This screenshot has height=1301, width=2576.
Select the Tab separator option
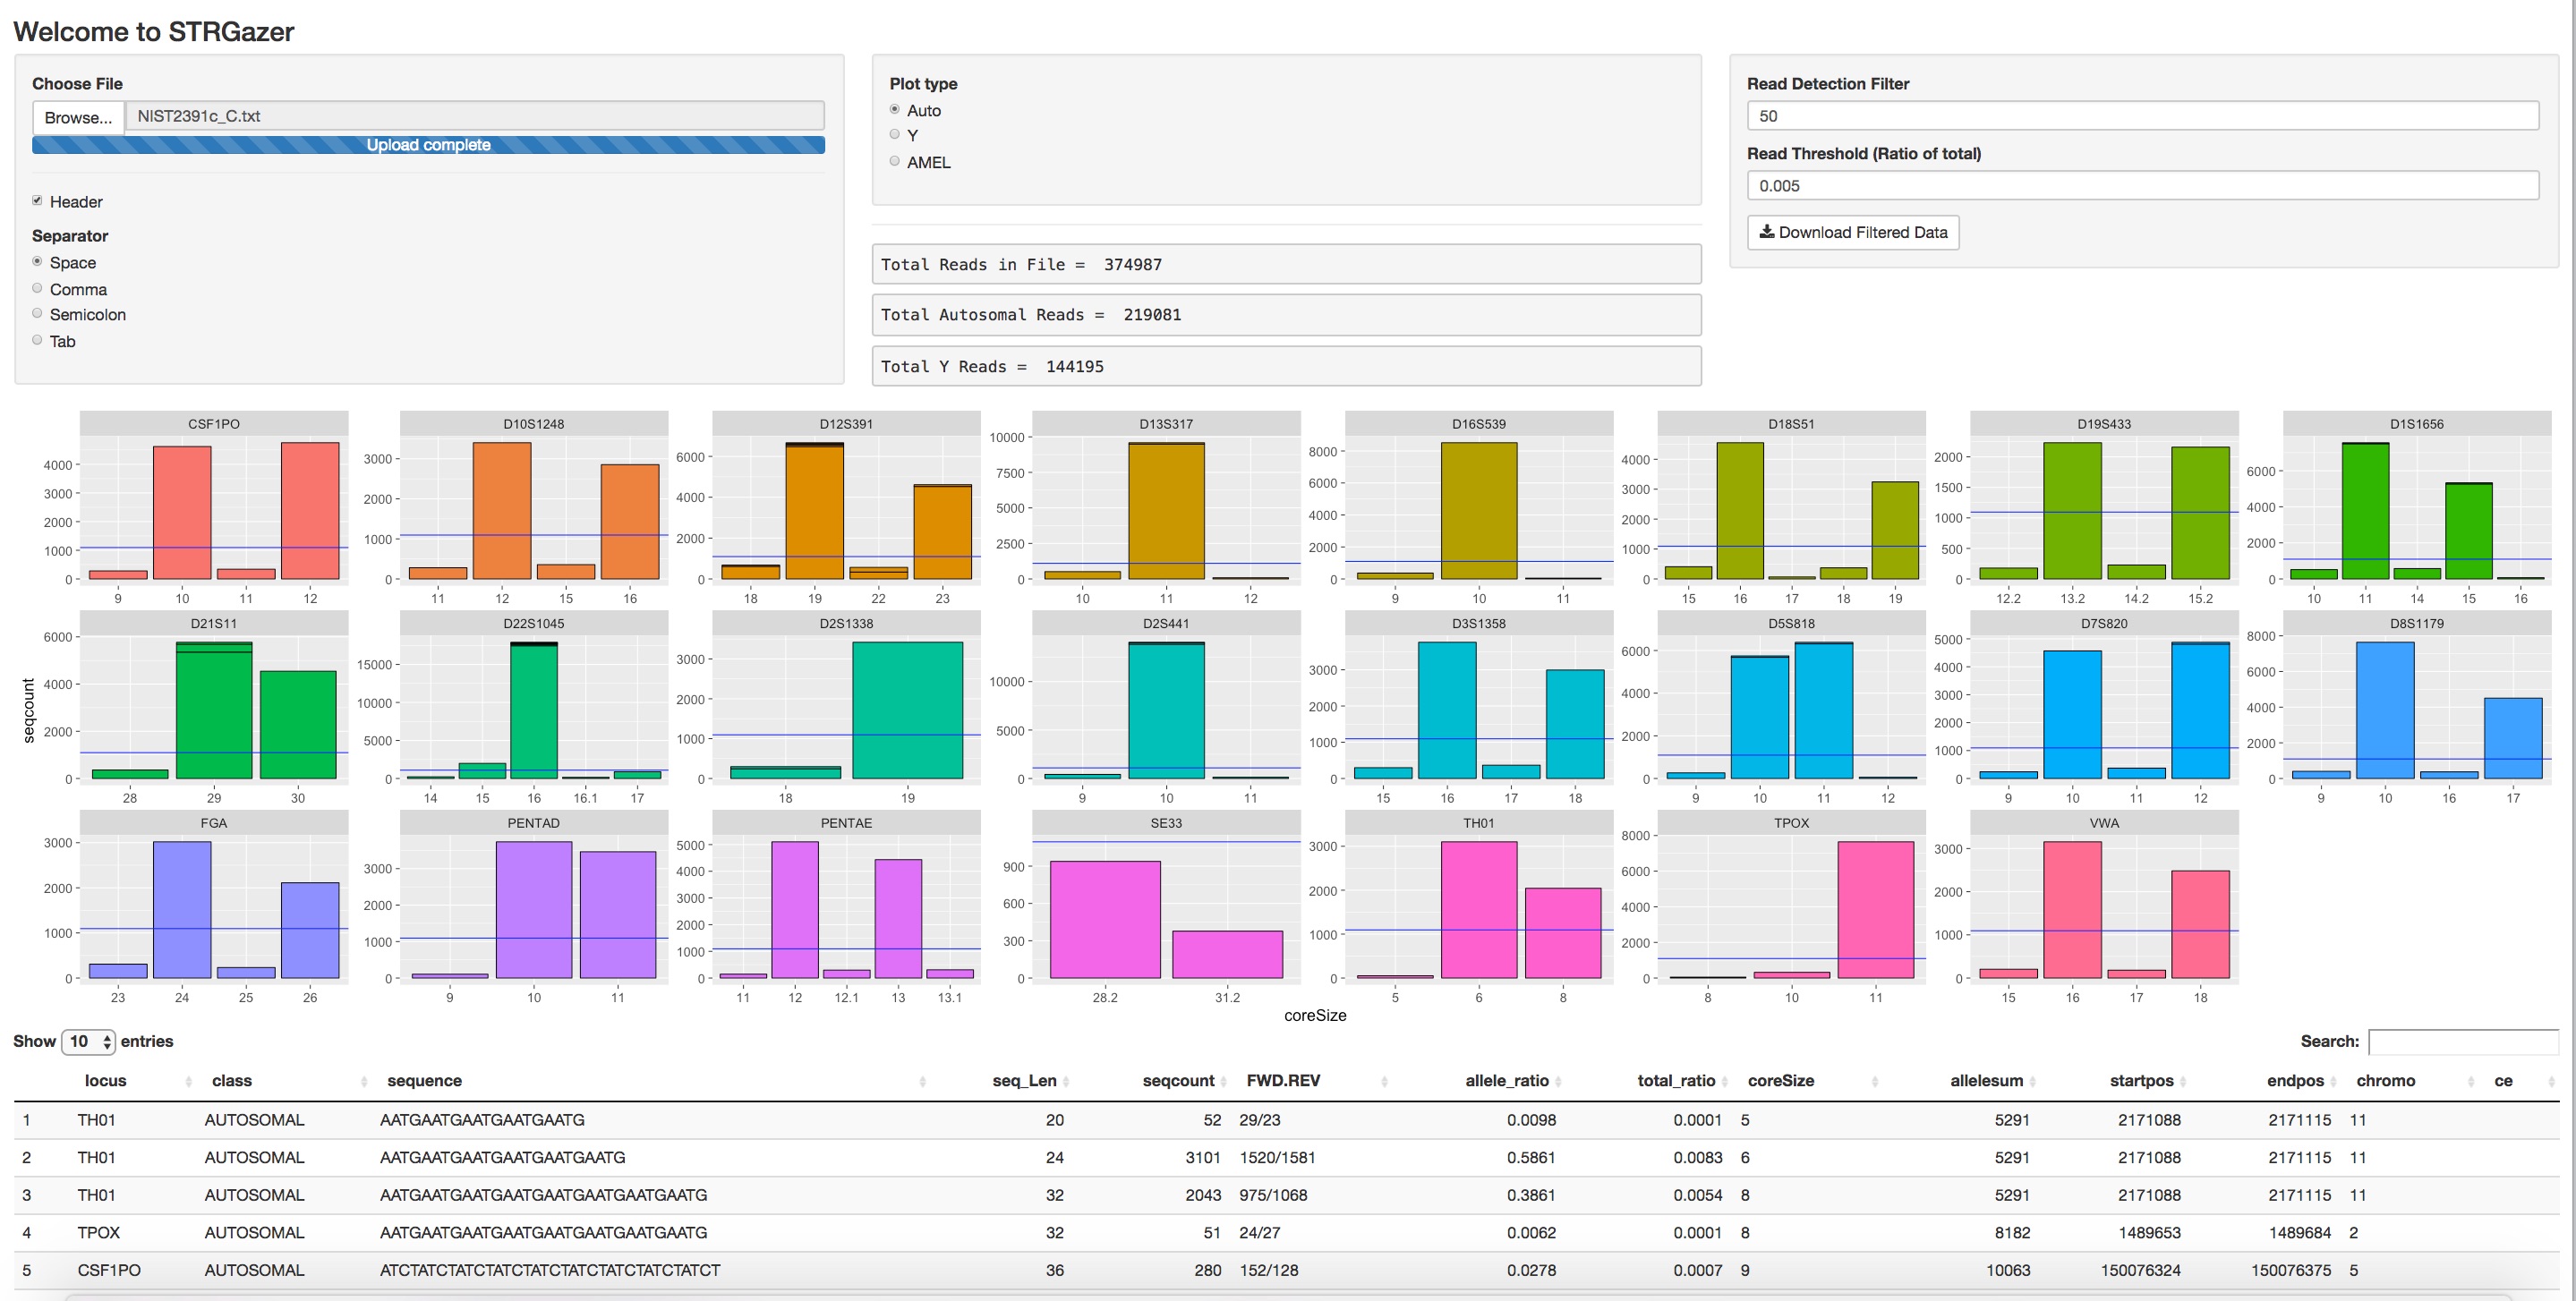[x=37, y=341]
